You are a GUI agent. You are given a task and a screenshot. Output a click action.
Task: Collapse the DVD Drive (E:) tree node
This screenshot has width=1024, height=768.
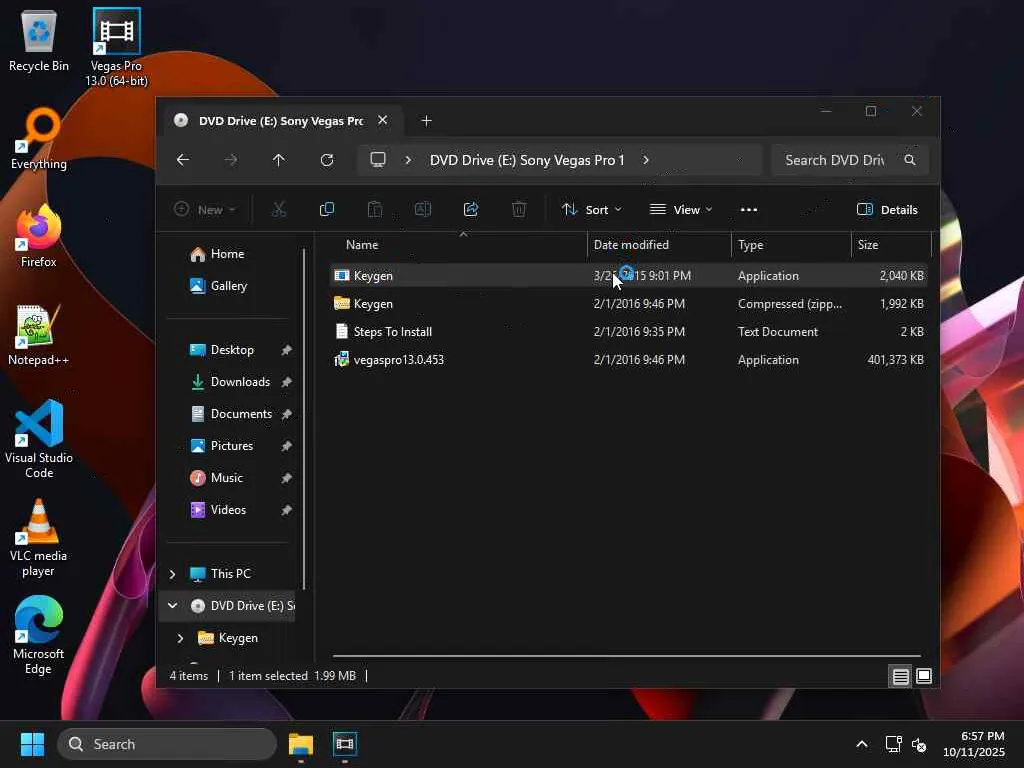172,605
